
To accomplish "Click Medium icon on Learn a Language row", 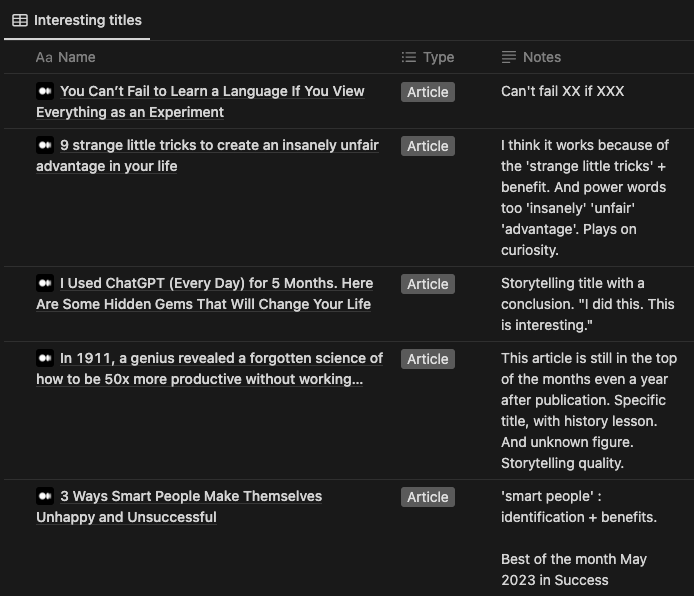I will [x=45, y=91].
